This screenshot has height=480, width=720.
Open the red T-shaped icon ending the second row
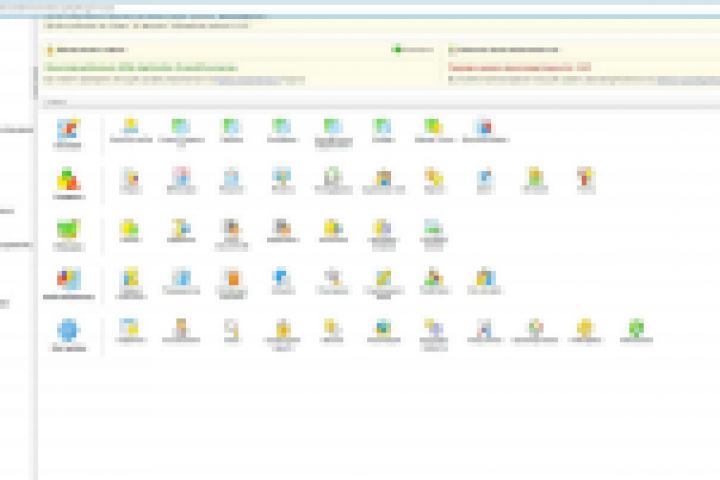point(585,177)
